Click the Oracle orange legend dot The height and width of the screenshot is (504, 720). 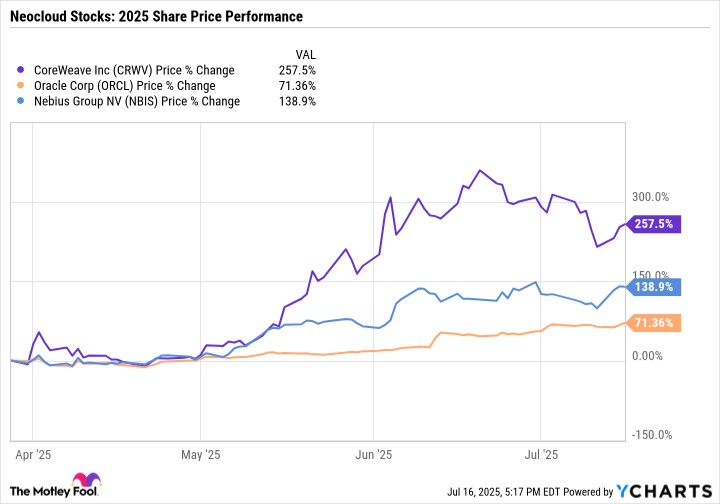point(22,86)
